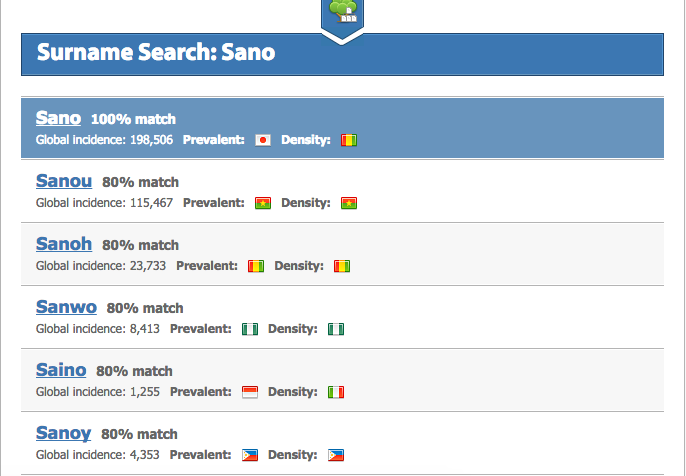686x476 pixels.
Task: Click Saino Density Italy flag
Action: coord(336,392)
